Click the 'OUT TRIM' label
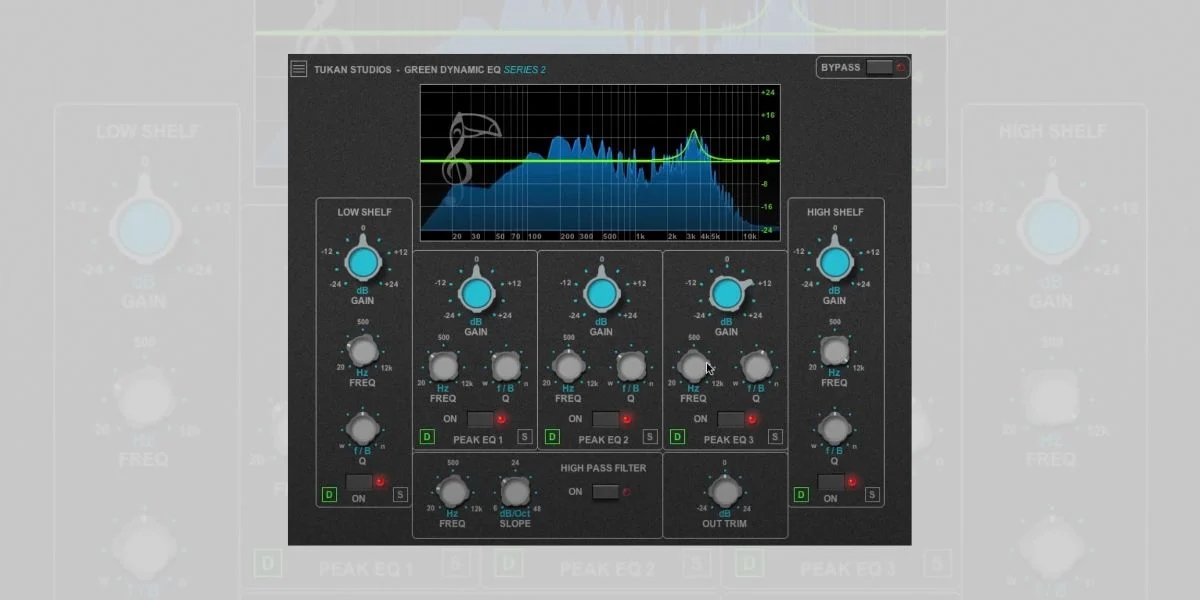 pos(724,524)
